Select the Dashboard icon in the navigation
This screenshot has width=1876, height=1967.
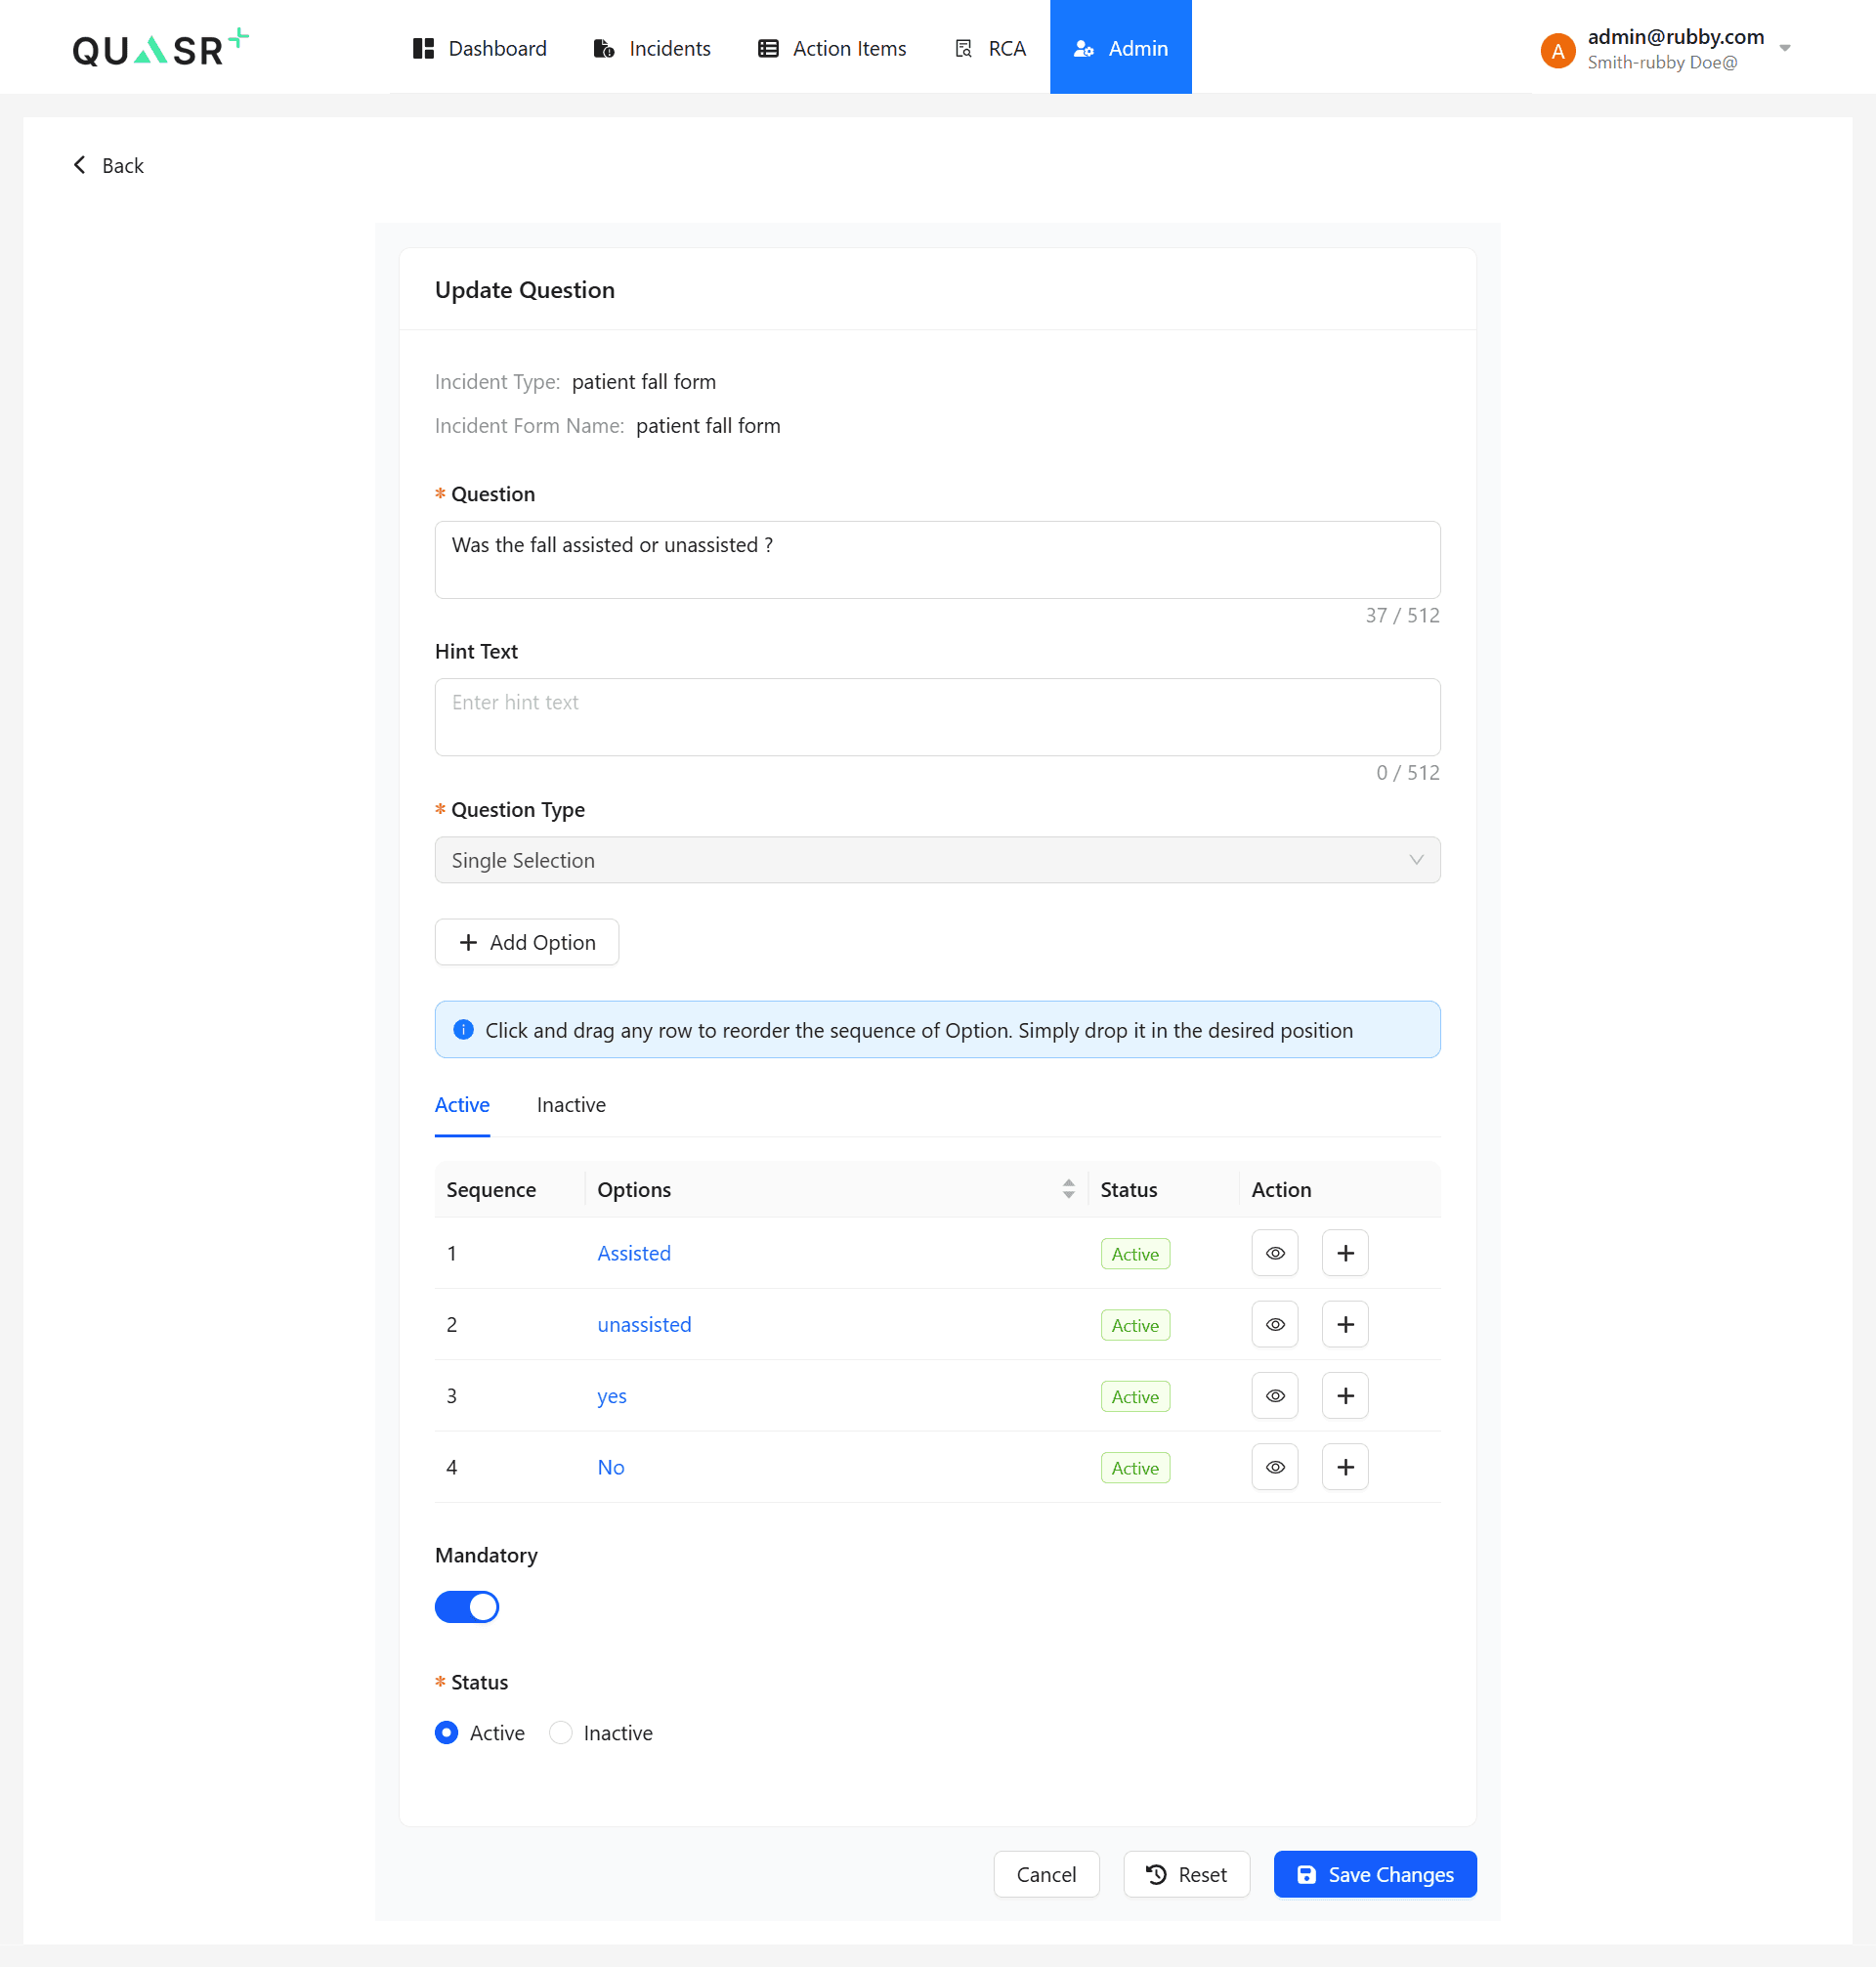coord(421,47)
